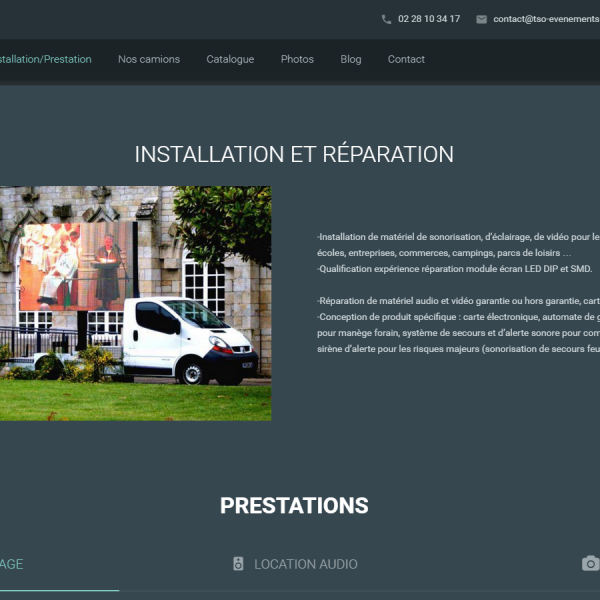Viewport: 600px width, 600px height.
Task: Go to the Nos camions page
Action: 149,59
